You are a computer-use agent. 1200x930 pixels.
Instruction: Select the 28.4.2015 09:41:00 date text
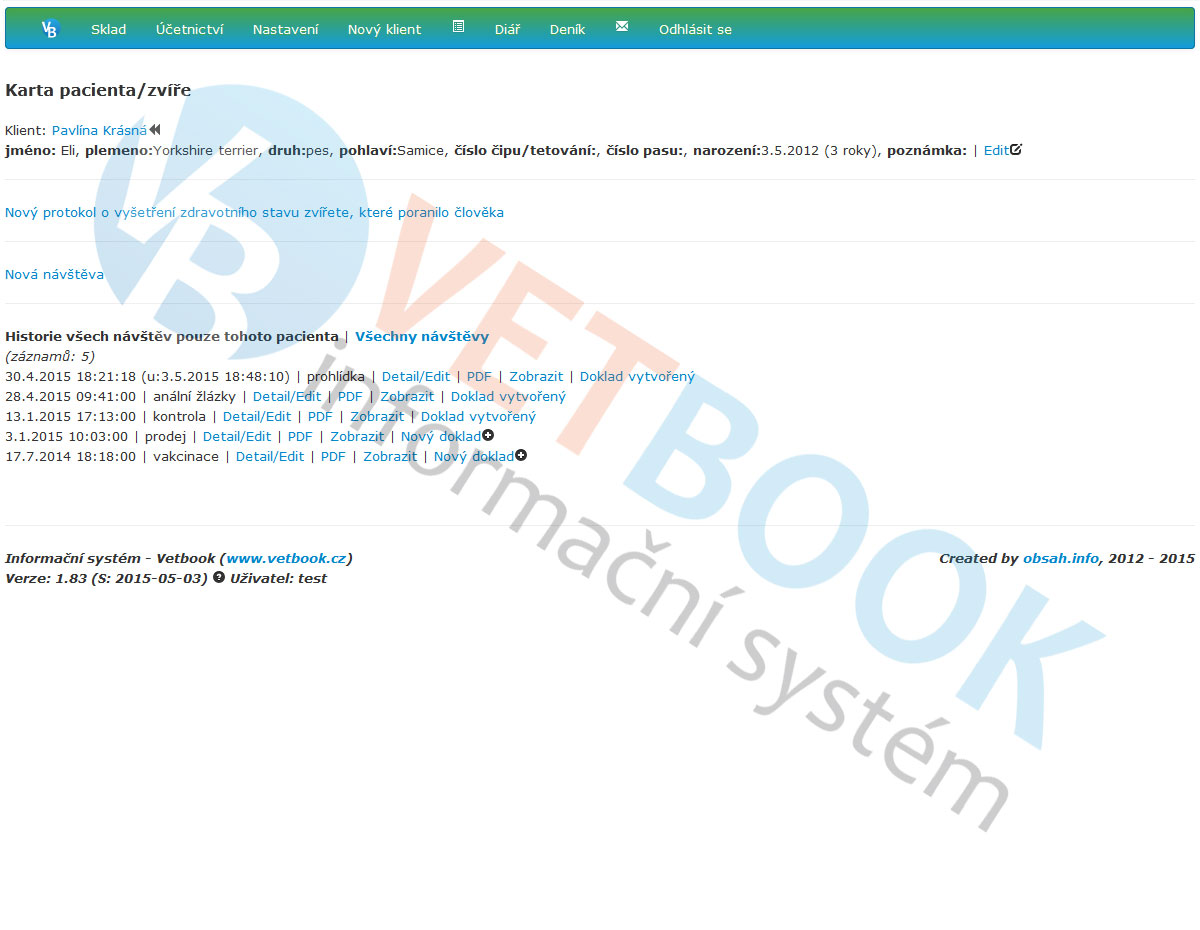point(70,396)
